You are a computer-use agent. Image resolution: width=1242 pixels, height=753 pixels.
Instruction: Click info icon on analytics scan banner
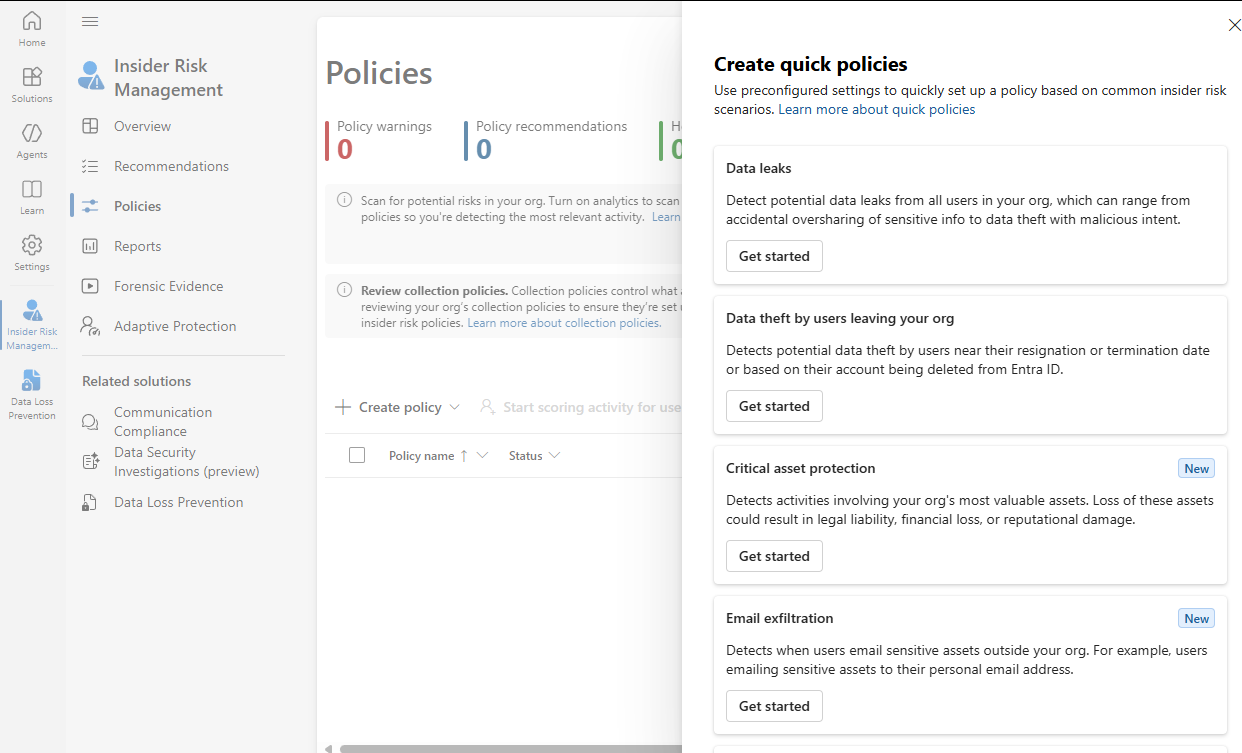344,201
